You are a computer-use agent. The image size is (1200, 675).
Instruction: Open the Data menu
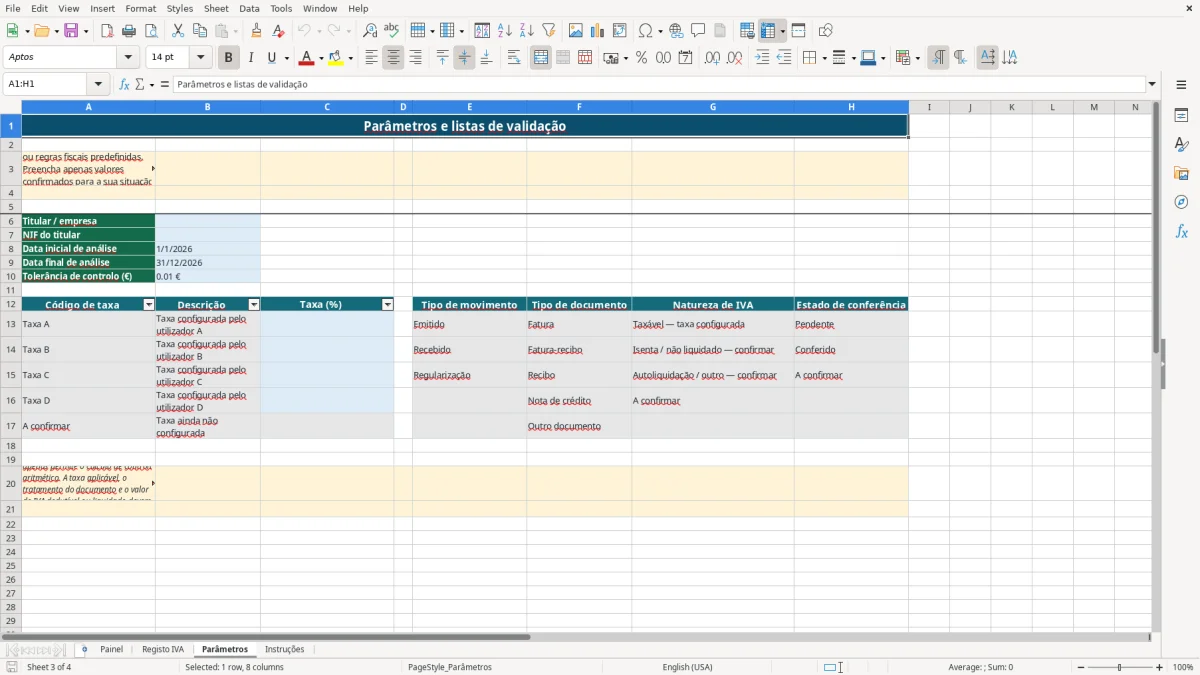(249, 8)
